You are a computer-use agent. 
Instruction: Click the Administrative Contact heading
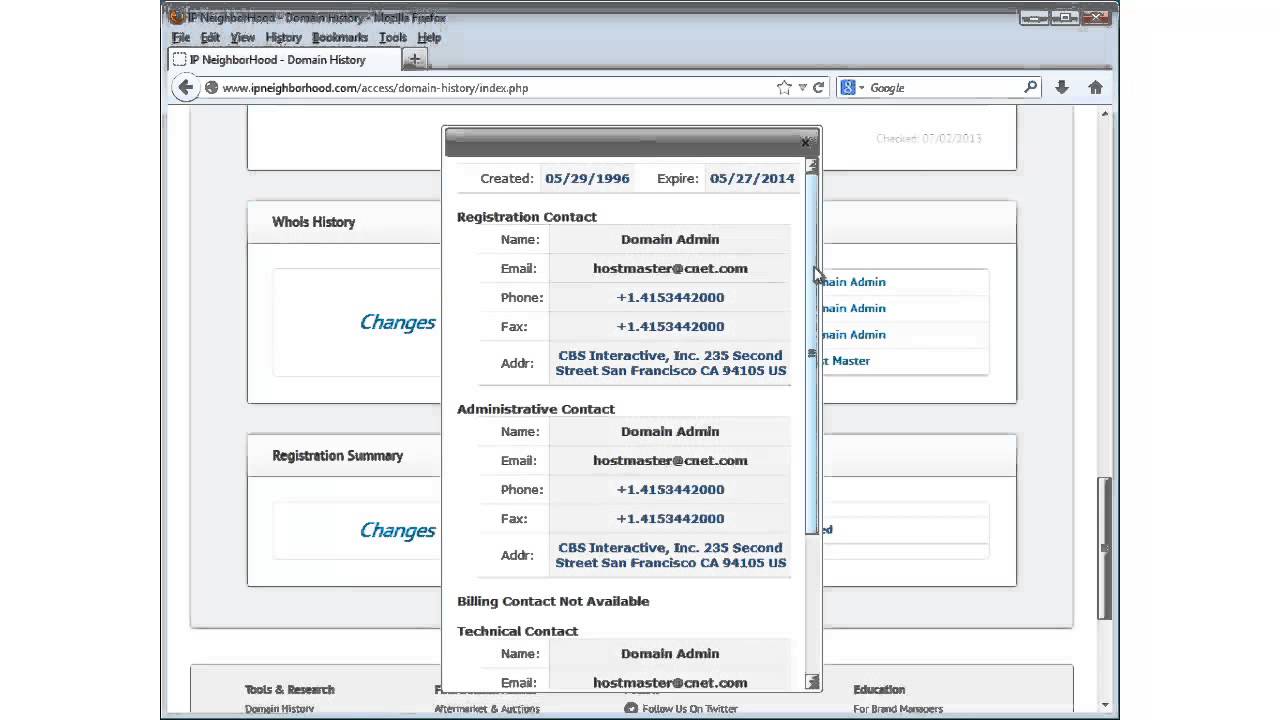(x=536, y=409)
